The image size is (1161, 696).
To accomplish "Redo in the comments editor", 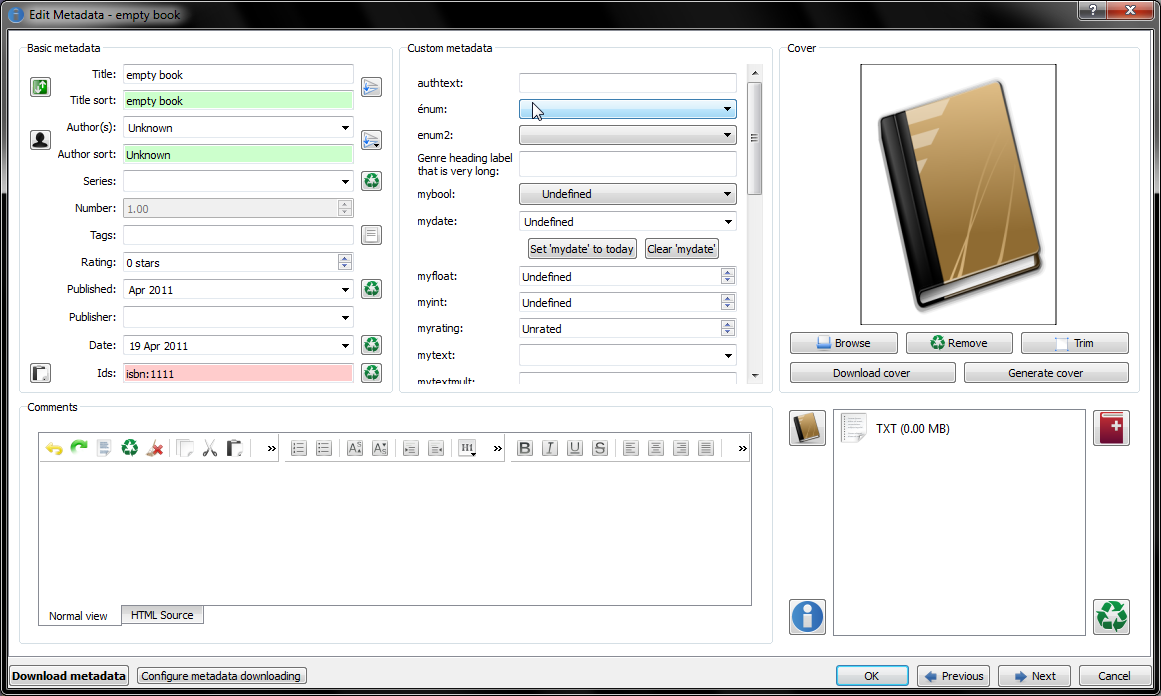I will (79, 448).
